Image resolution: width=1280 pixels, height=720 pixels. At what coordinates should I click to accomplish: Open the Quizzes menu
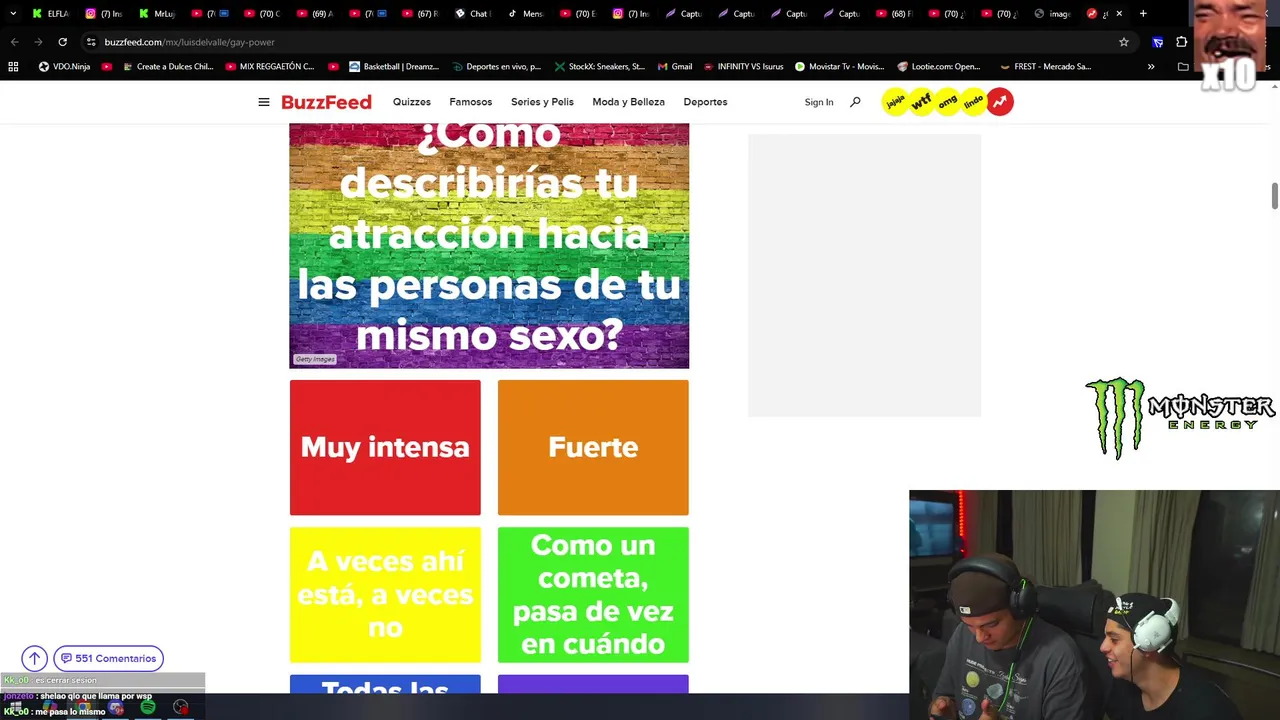tap(412, 102)
